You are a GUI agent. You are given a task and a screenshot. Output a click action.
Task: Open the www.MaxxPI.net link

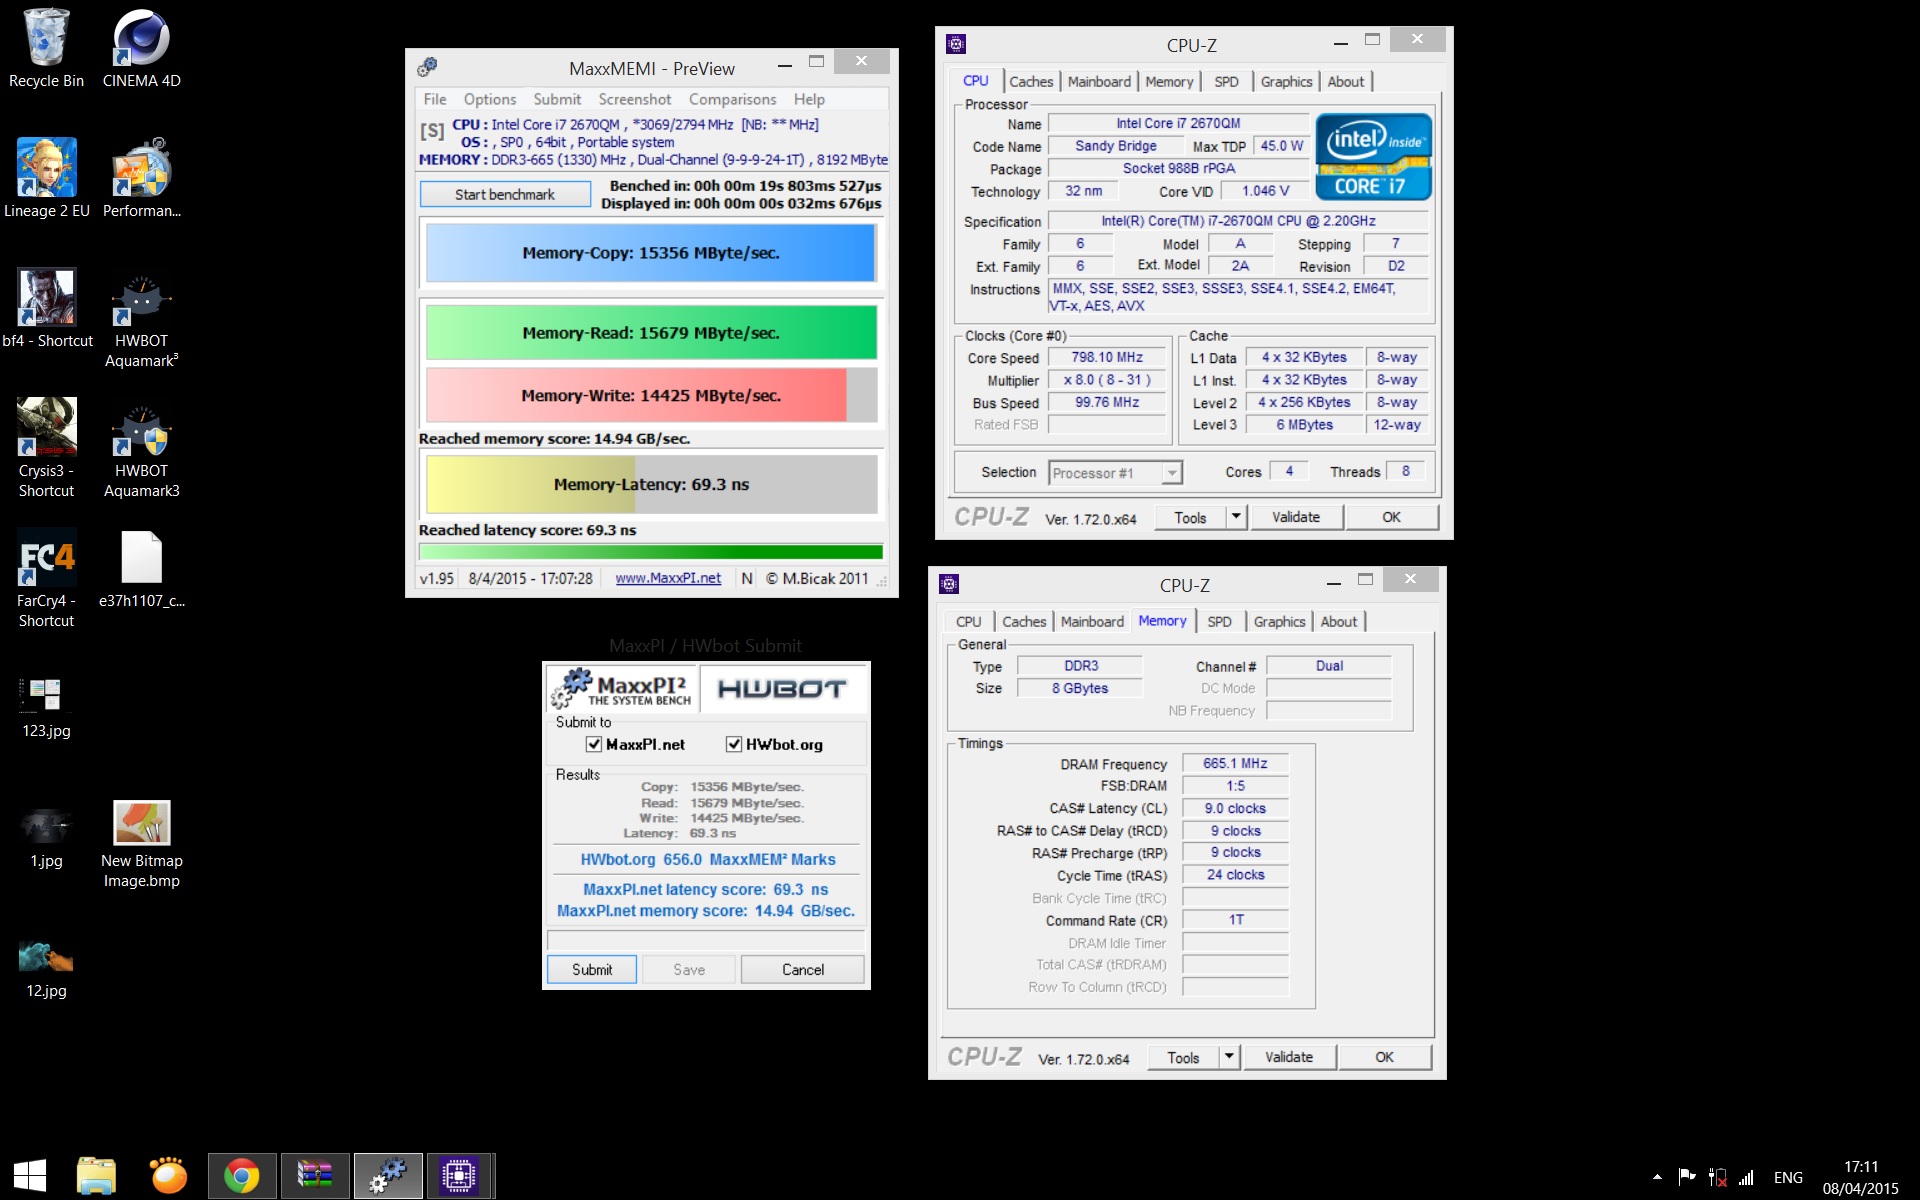coord(668,578)
